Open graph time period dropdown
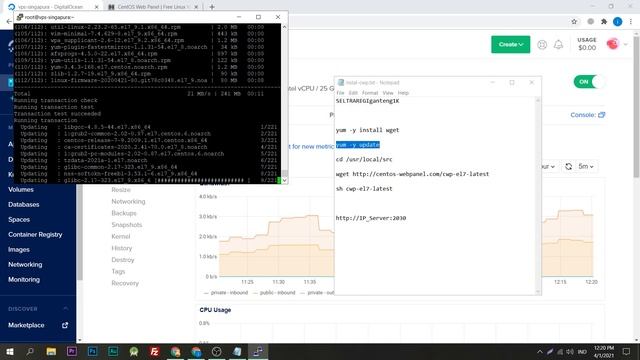 tap(547, 167)
